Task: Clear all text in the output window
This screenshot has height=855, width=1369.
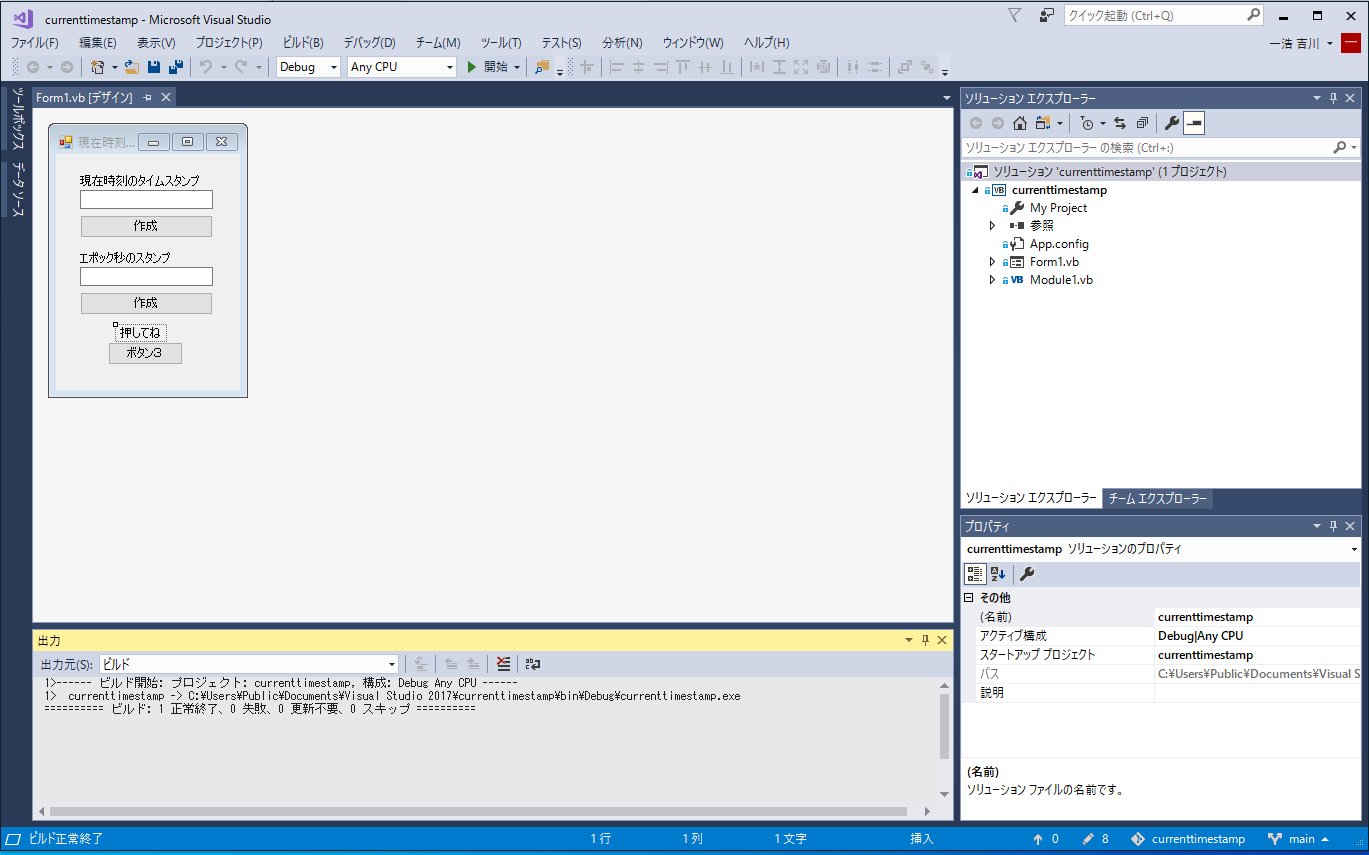Action: [503, 664]
